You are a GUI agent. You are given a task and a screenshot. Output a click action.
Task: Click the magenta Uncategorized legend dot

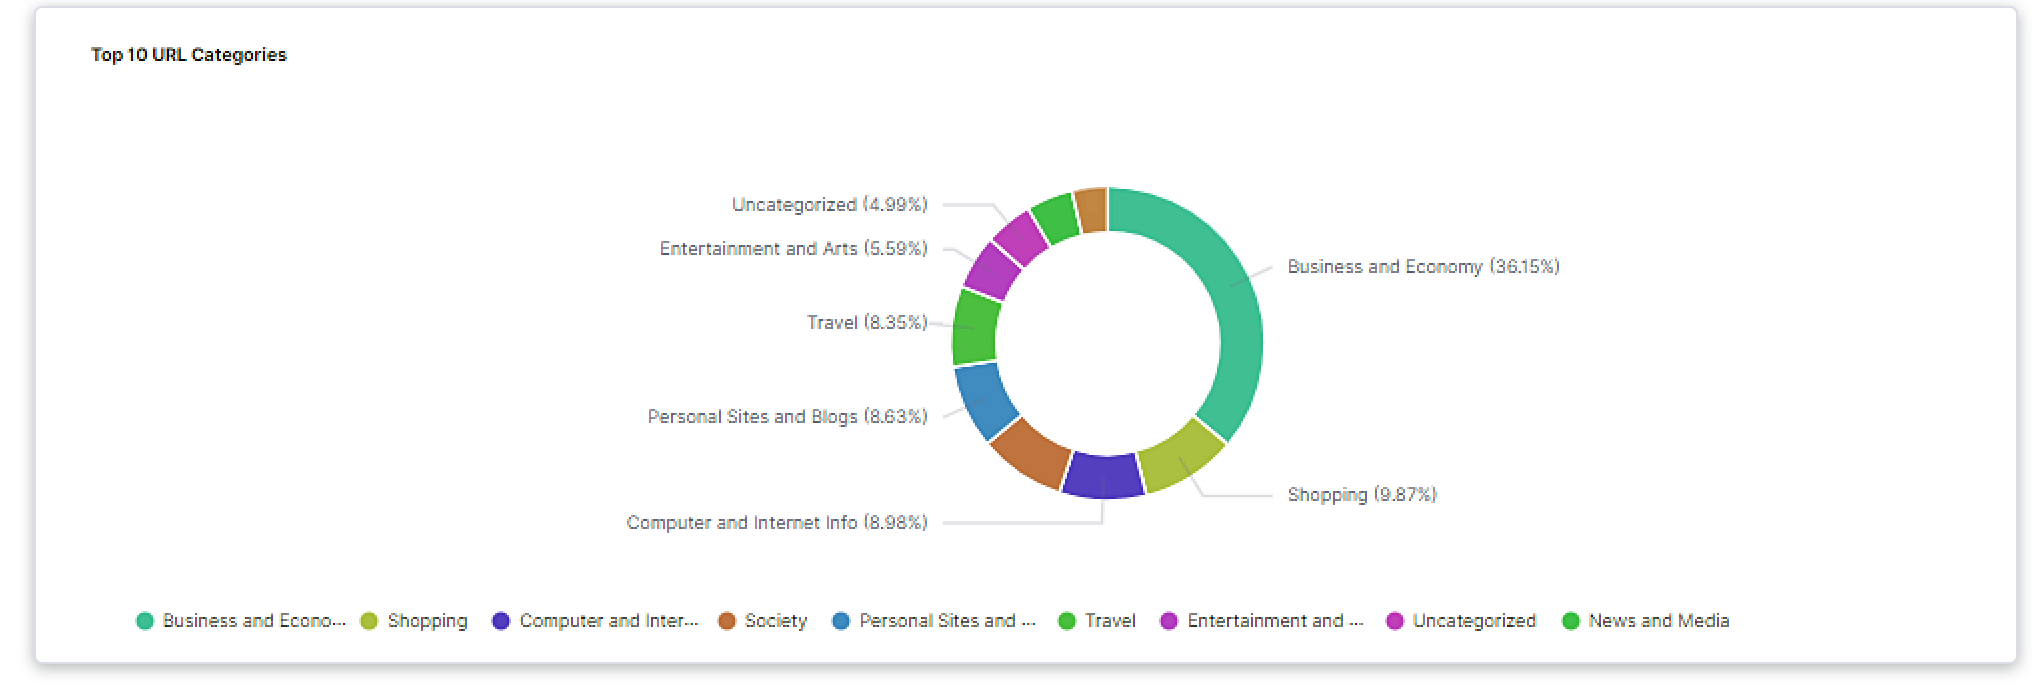(1395, 621)
